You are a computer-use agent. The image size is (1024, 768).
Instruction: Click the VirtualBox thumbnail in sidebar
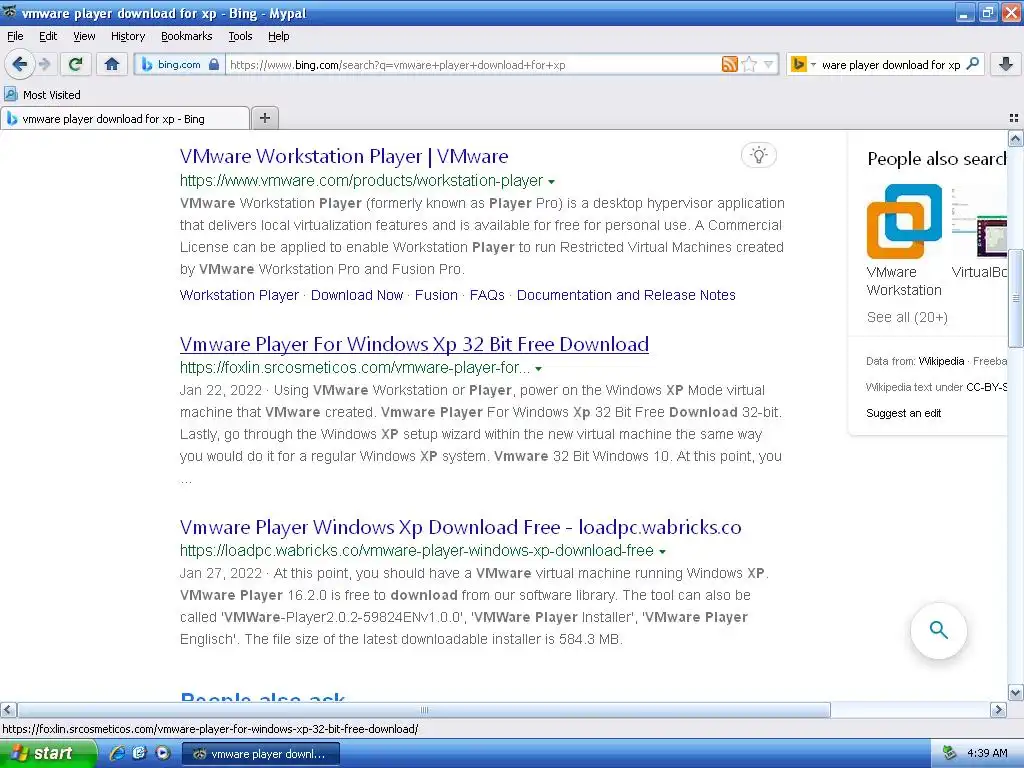coord(979,222)
